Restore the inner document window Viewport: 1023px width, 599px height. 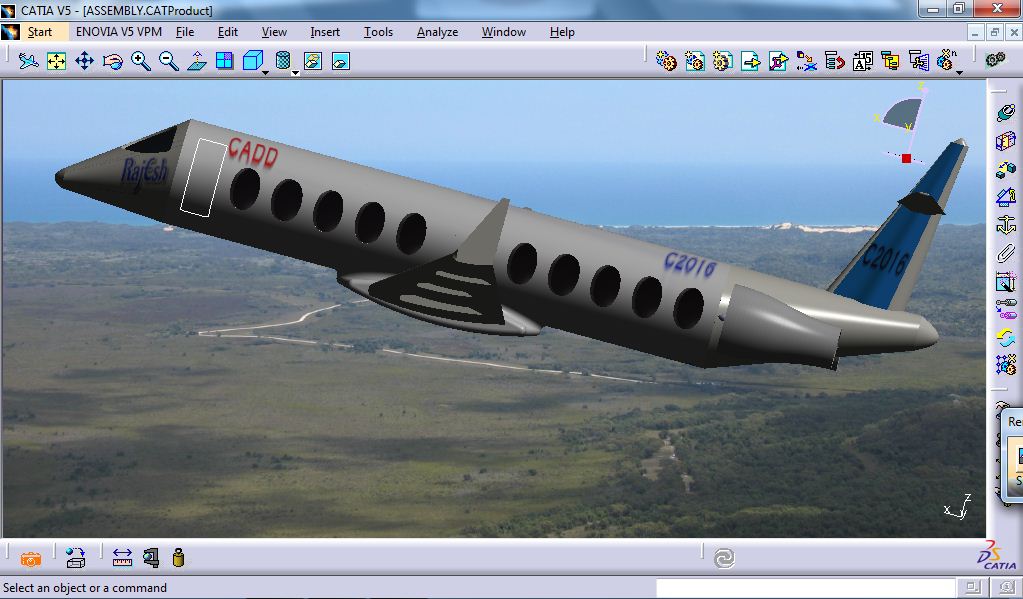click(x=994, y=32)
